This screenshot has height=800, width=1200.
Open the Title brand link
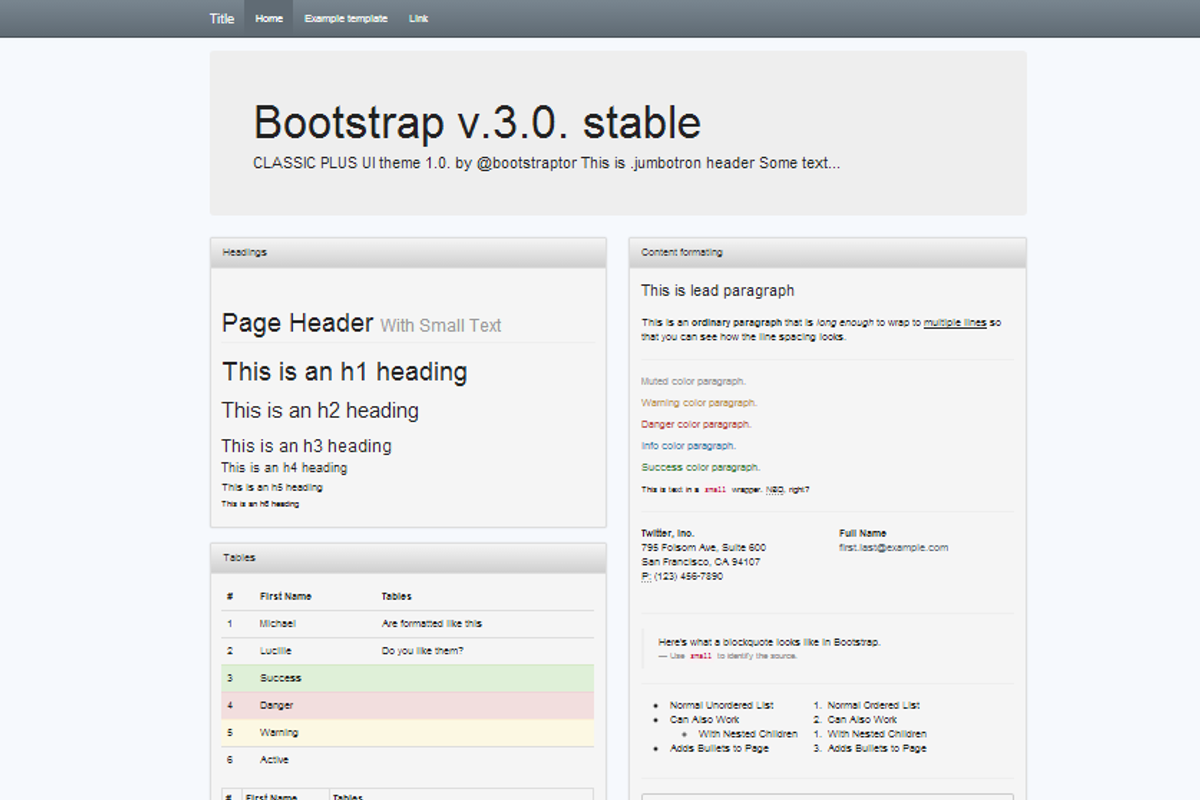click(x=221, y=17)
